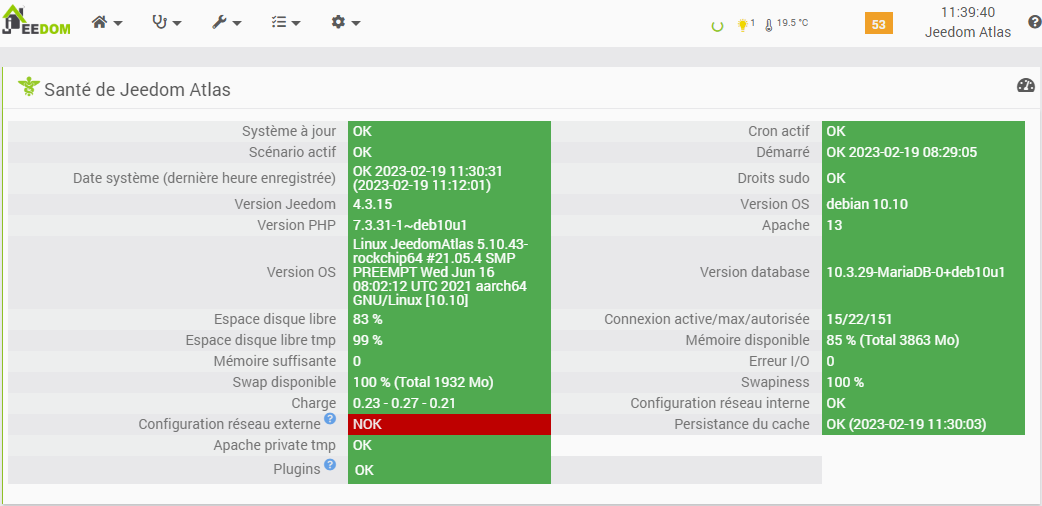Open the Home menu dropdown

tap(106, 22)
